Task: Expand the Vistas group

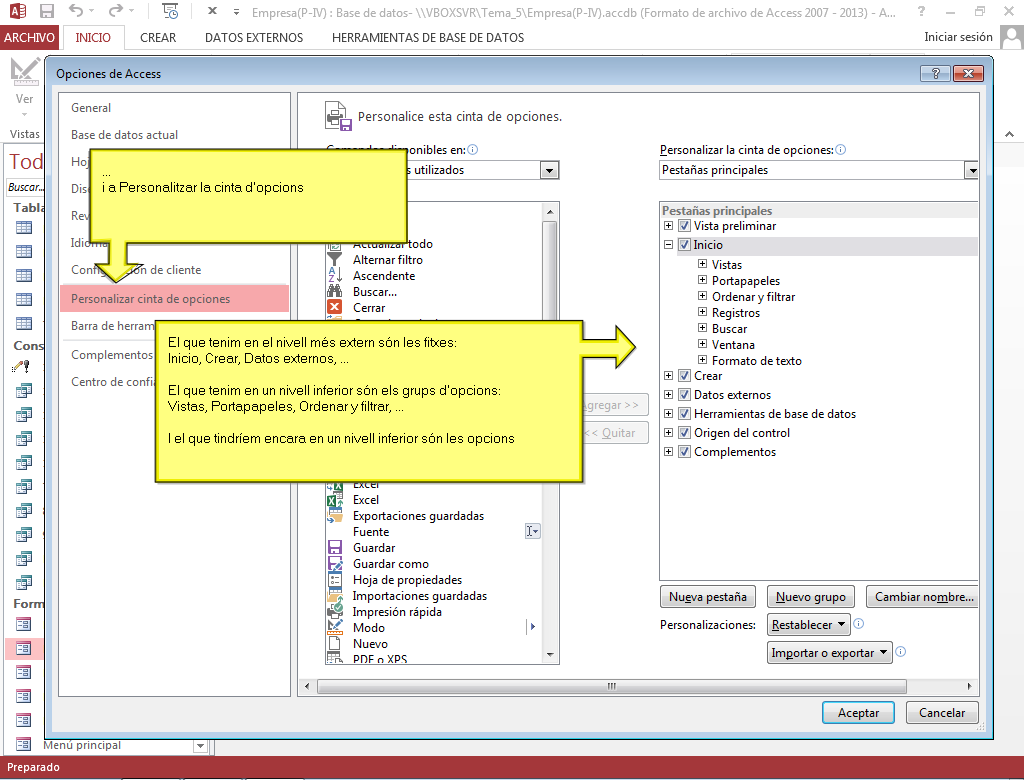Action: 702,264
